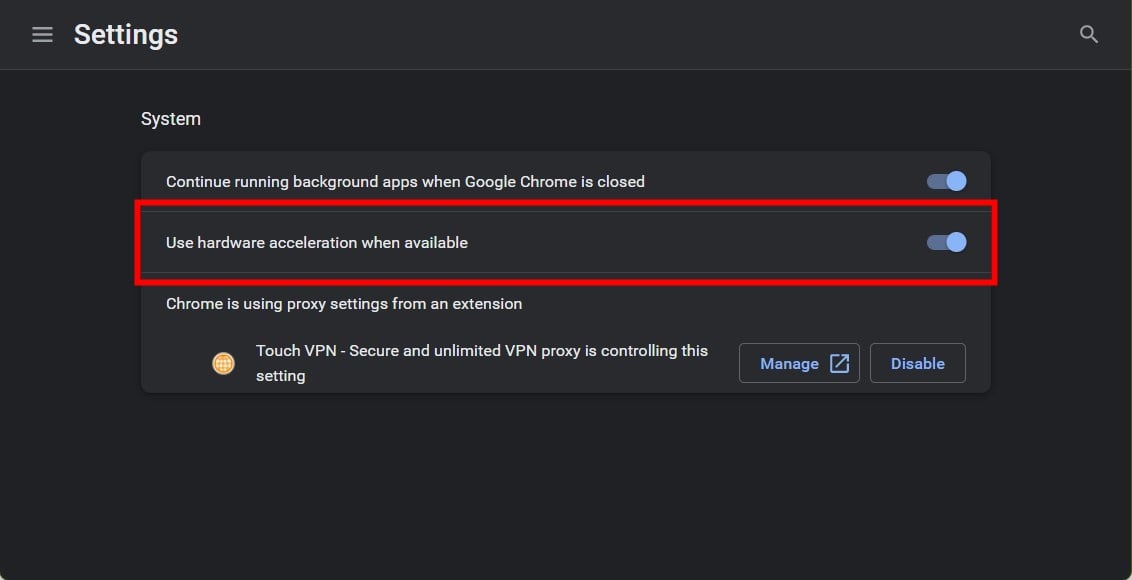Click the 'Continue running background apps' label
Viewport: 1132px width, 580px height.
point(405,182)
